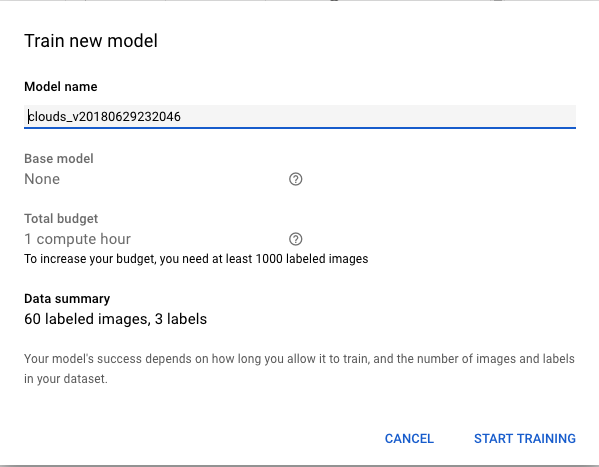Click the "in your dataset." text line
Screen dimensions: 599x467
pyautogui.click(x=66, y=379)
